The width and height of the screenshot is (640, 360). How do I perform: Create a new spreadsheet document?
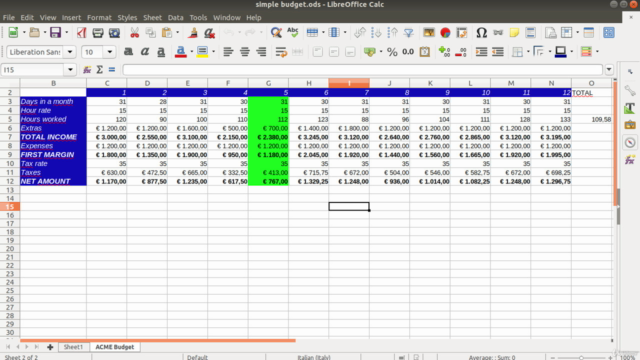(13, 33)
